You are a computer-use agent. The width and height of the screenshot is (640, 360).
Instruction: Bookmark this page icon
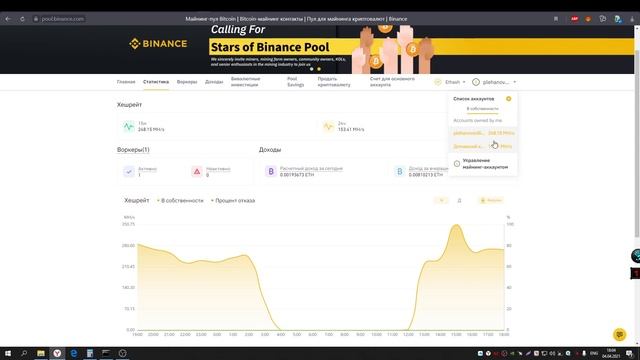(556, 19)
